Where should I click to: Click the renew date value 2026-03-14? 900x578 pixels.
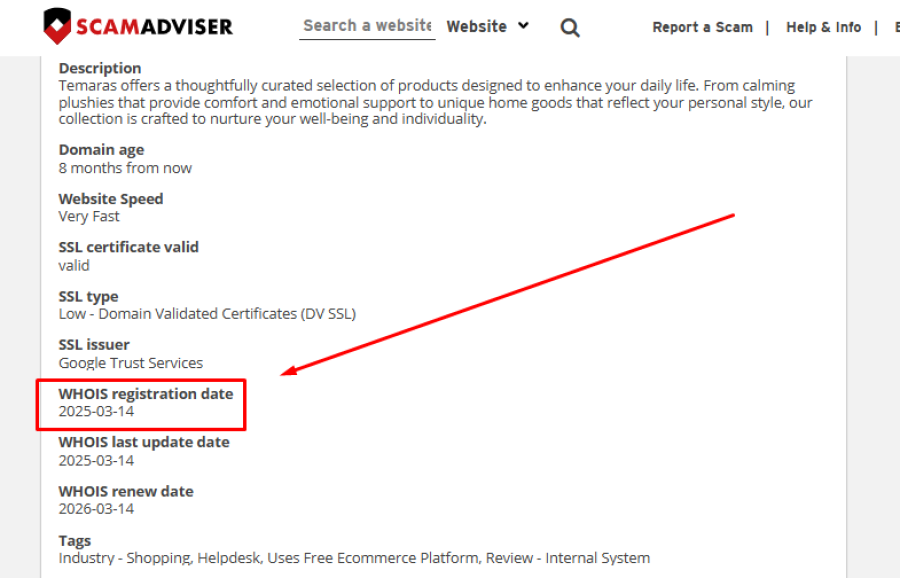[96, 509]
